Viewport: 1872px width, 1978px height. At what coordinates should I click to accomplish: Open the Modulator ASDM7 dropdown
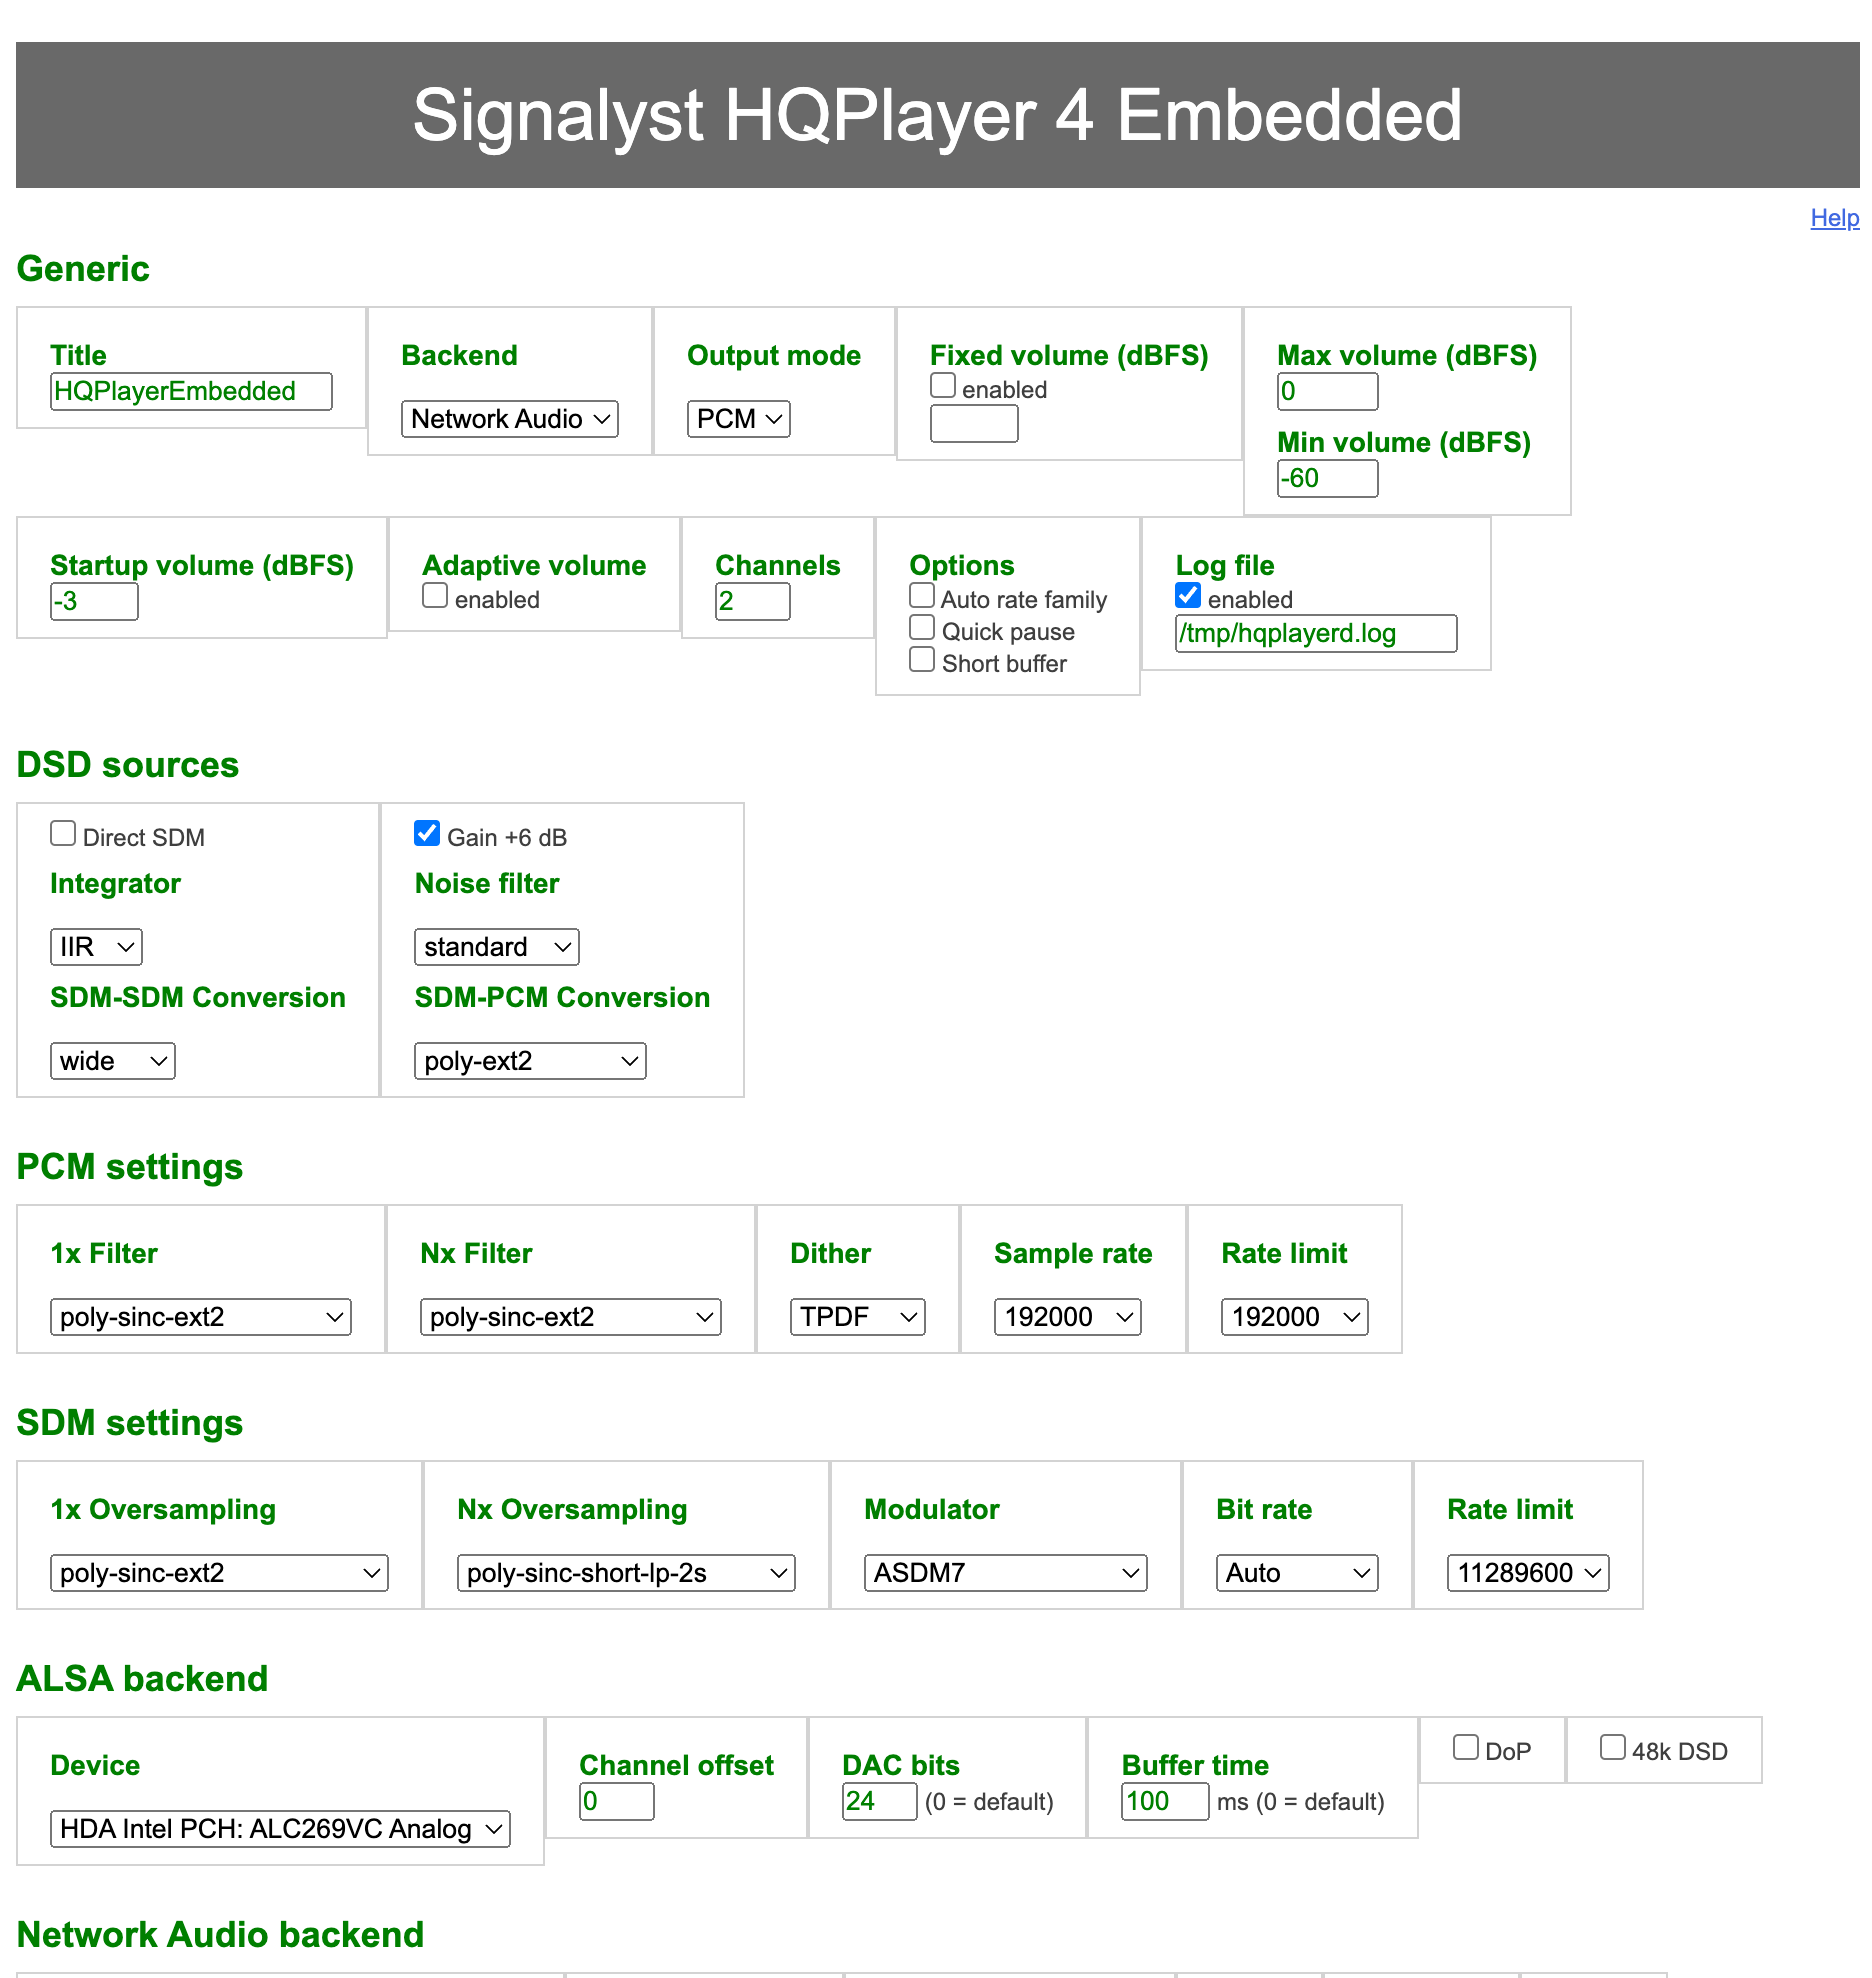(1005, 1573)
